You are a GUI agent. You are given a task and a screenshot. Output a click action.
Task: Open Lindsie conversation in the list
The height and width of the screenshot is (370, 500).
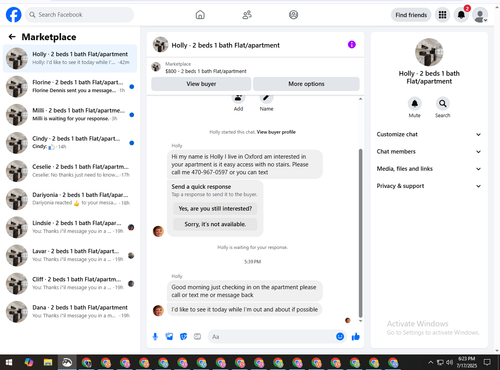[x=70, y=227]
